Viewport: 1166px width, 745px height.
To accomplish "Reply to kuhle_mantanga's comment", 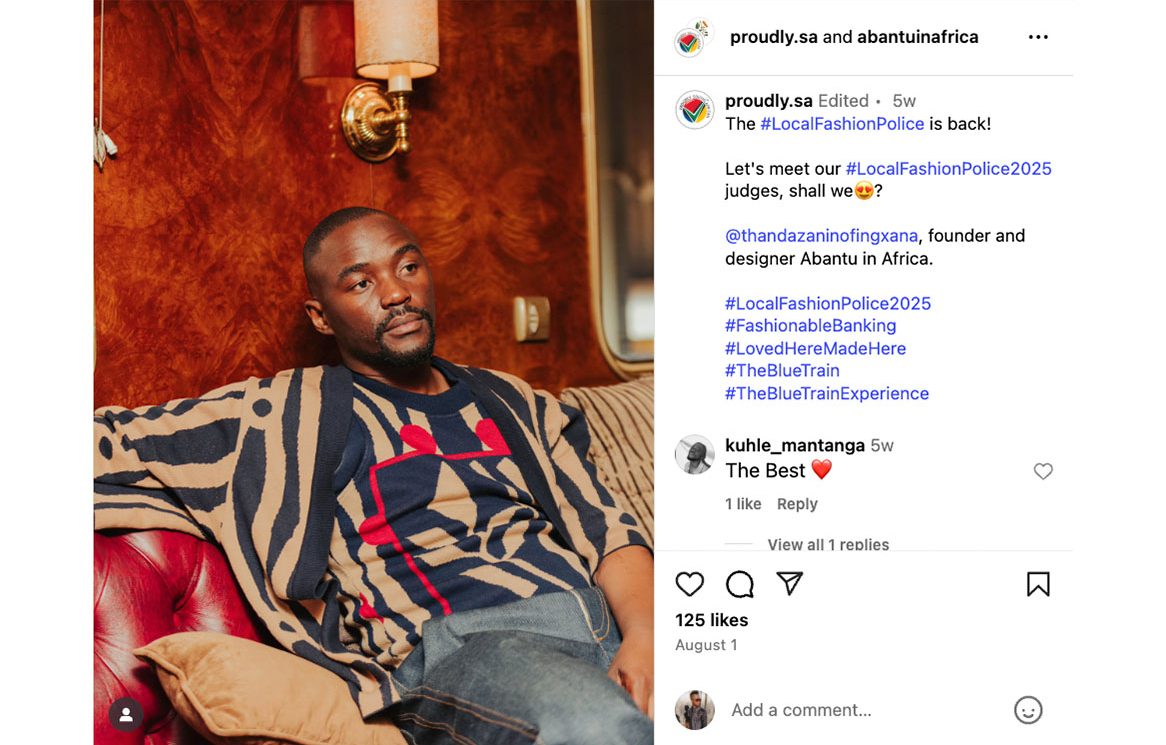I will click(x=797, y=504).
